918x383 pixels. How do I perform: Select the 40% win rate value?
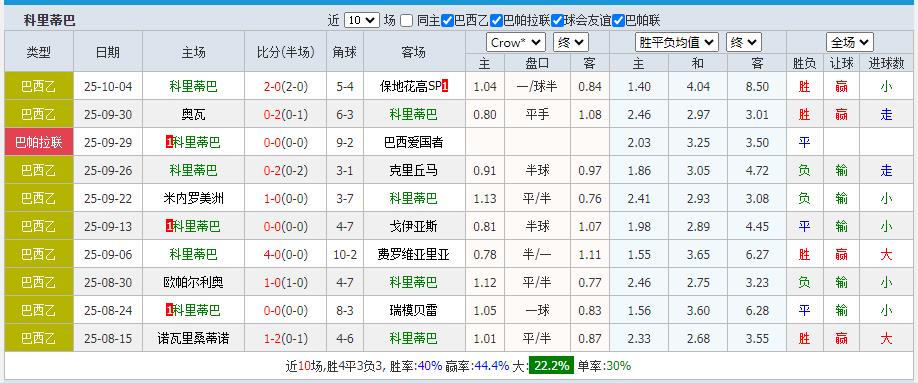click(430, 366)
